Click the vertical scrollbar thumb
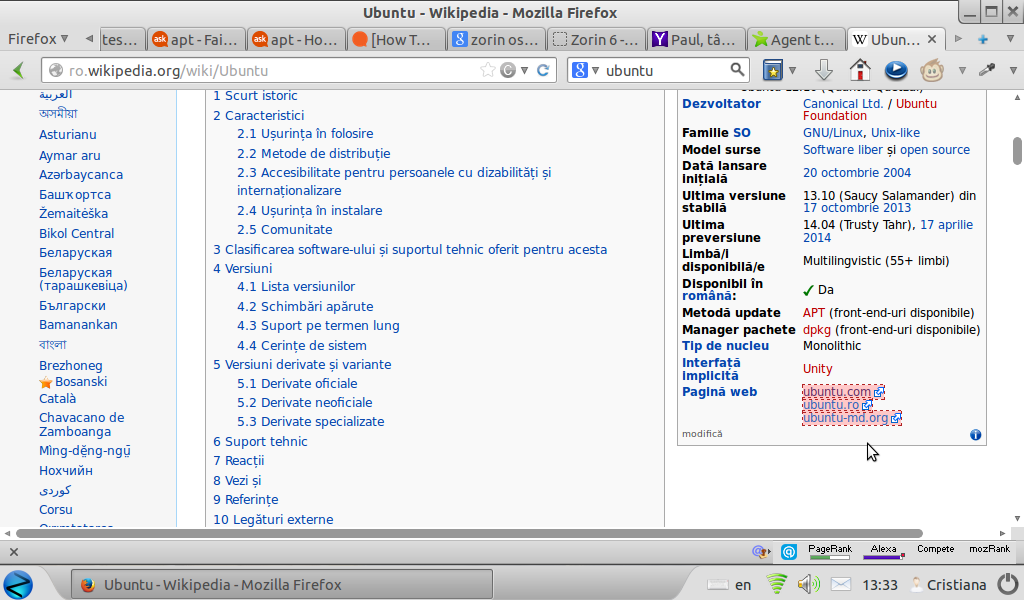This screenshot has width=1024, height=600. 1017,151
